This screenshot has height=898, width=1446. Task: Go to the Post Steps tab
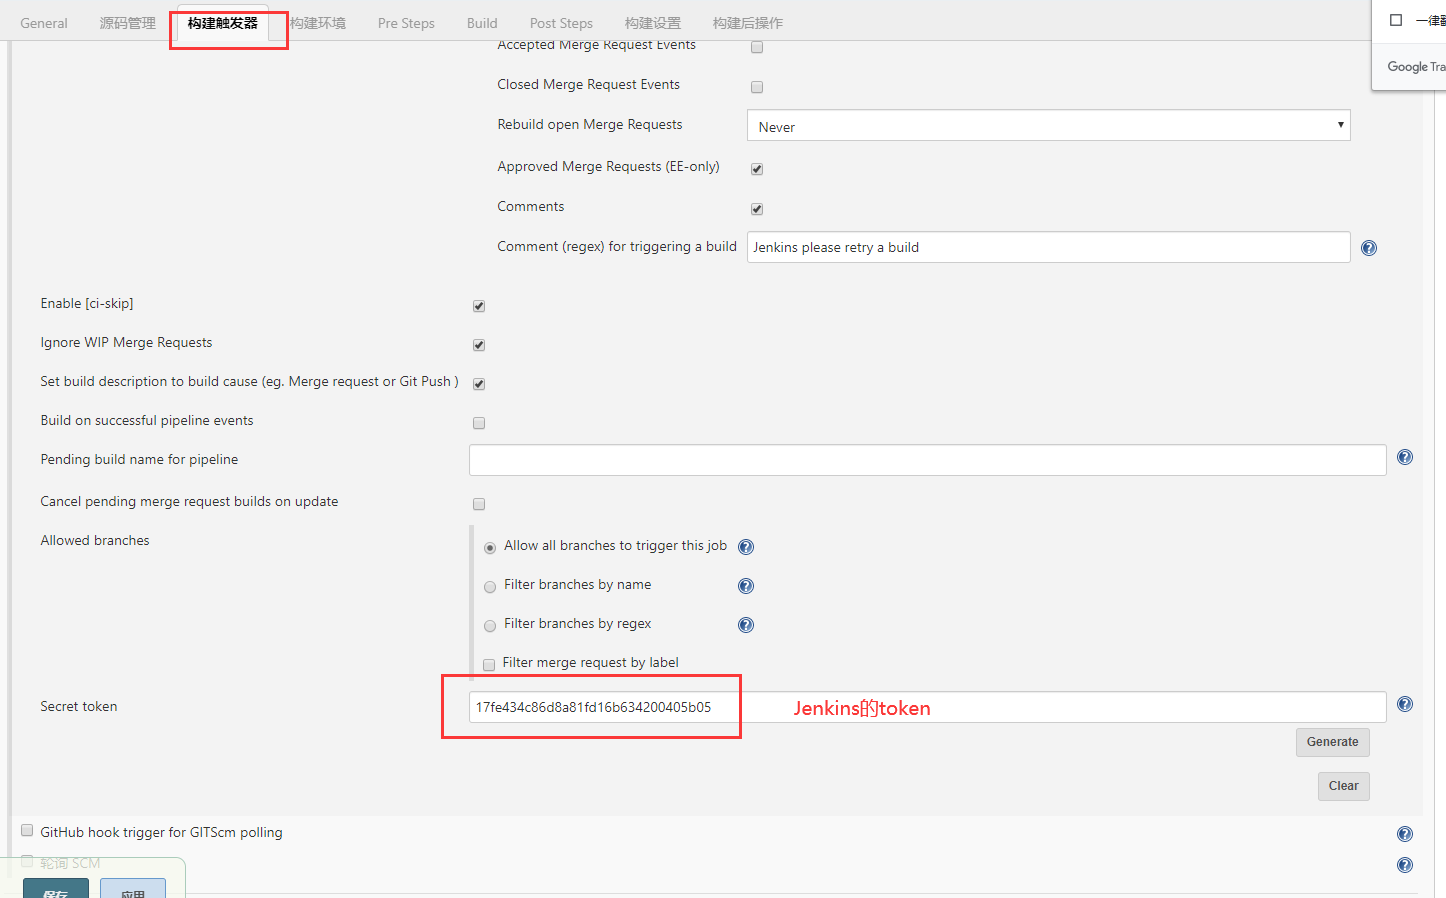pos(561,23)
